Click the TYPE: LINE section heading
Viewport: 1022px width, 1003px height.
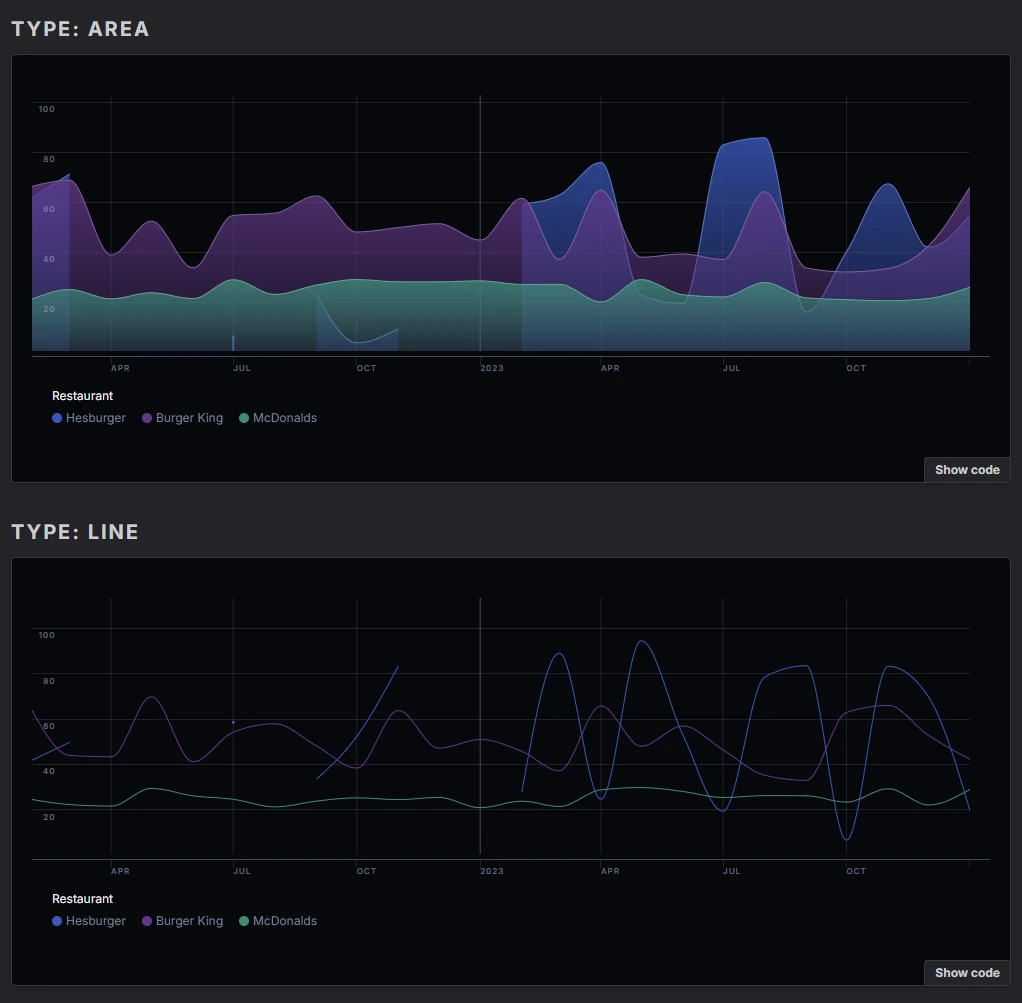[75, 532]
